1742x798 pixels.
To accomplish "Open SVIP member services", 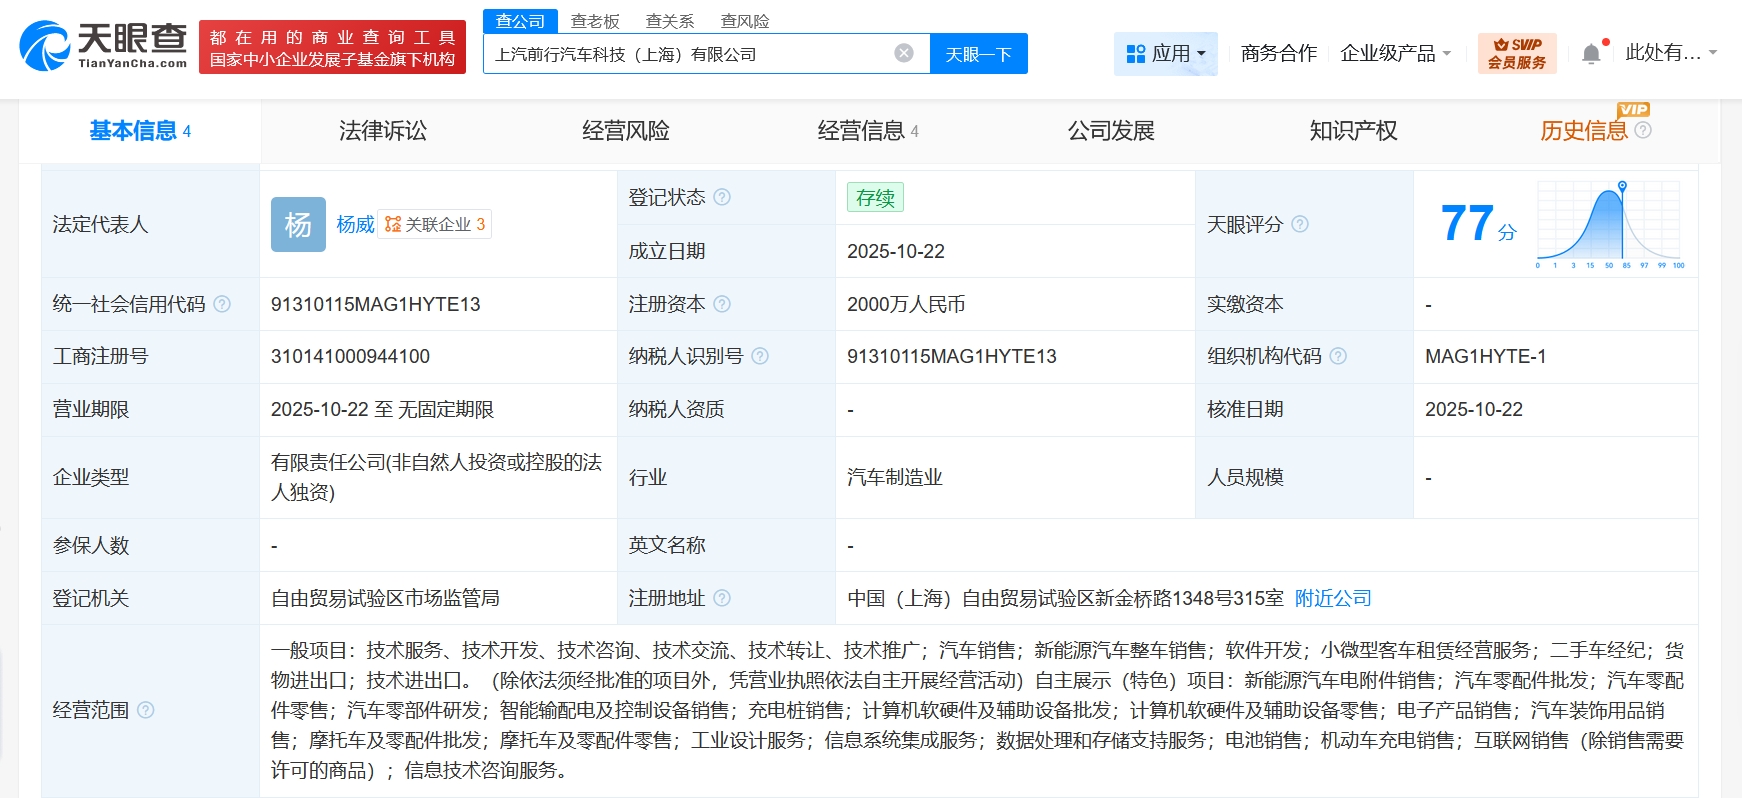I will coord(1516,53).
